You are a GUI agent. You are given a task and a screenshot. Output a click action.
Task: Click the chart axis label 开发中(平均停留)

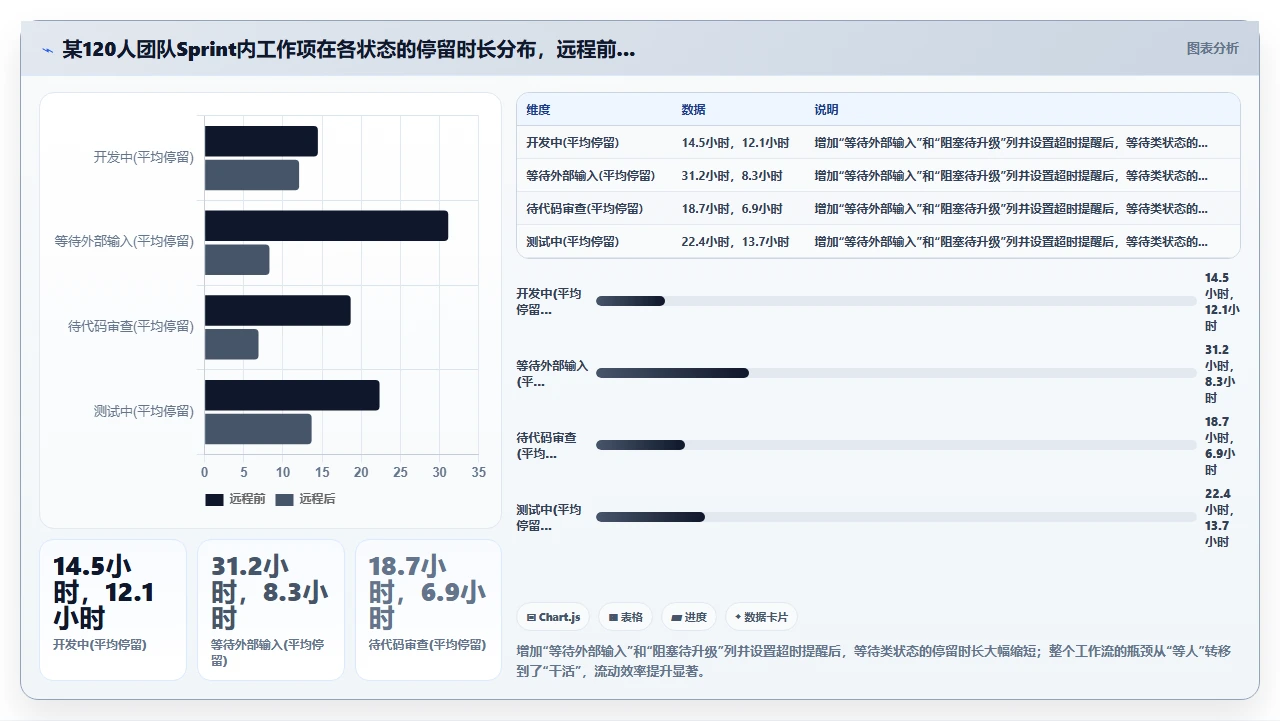click(143, 158)
